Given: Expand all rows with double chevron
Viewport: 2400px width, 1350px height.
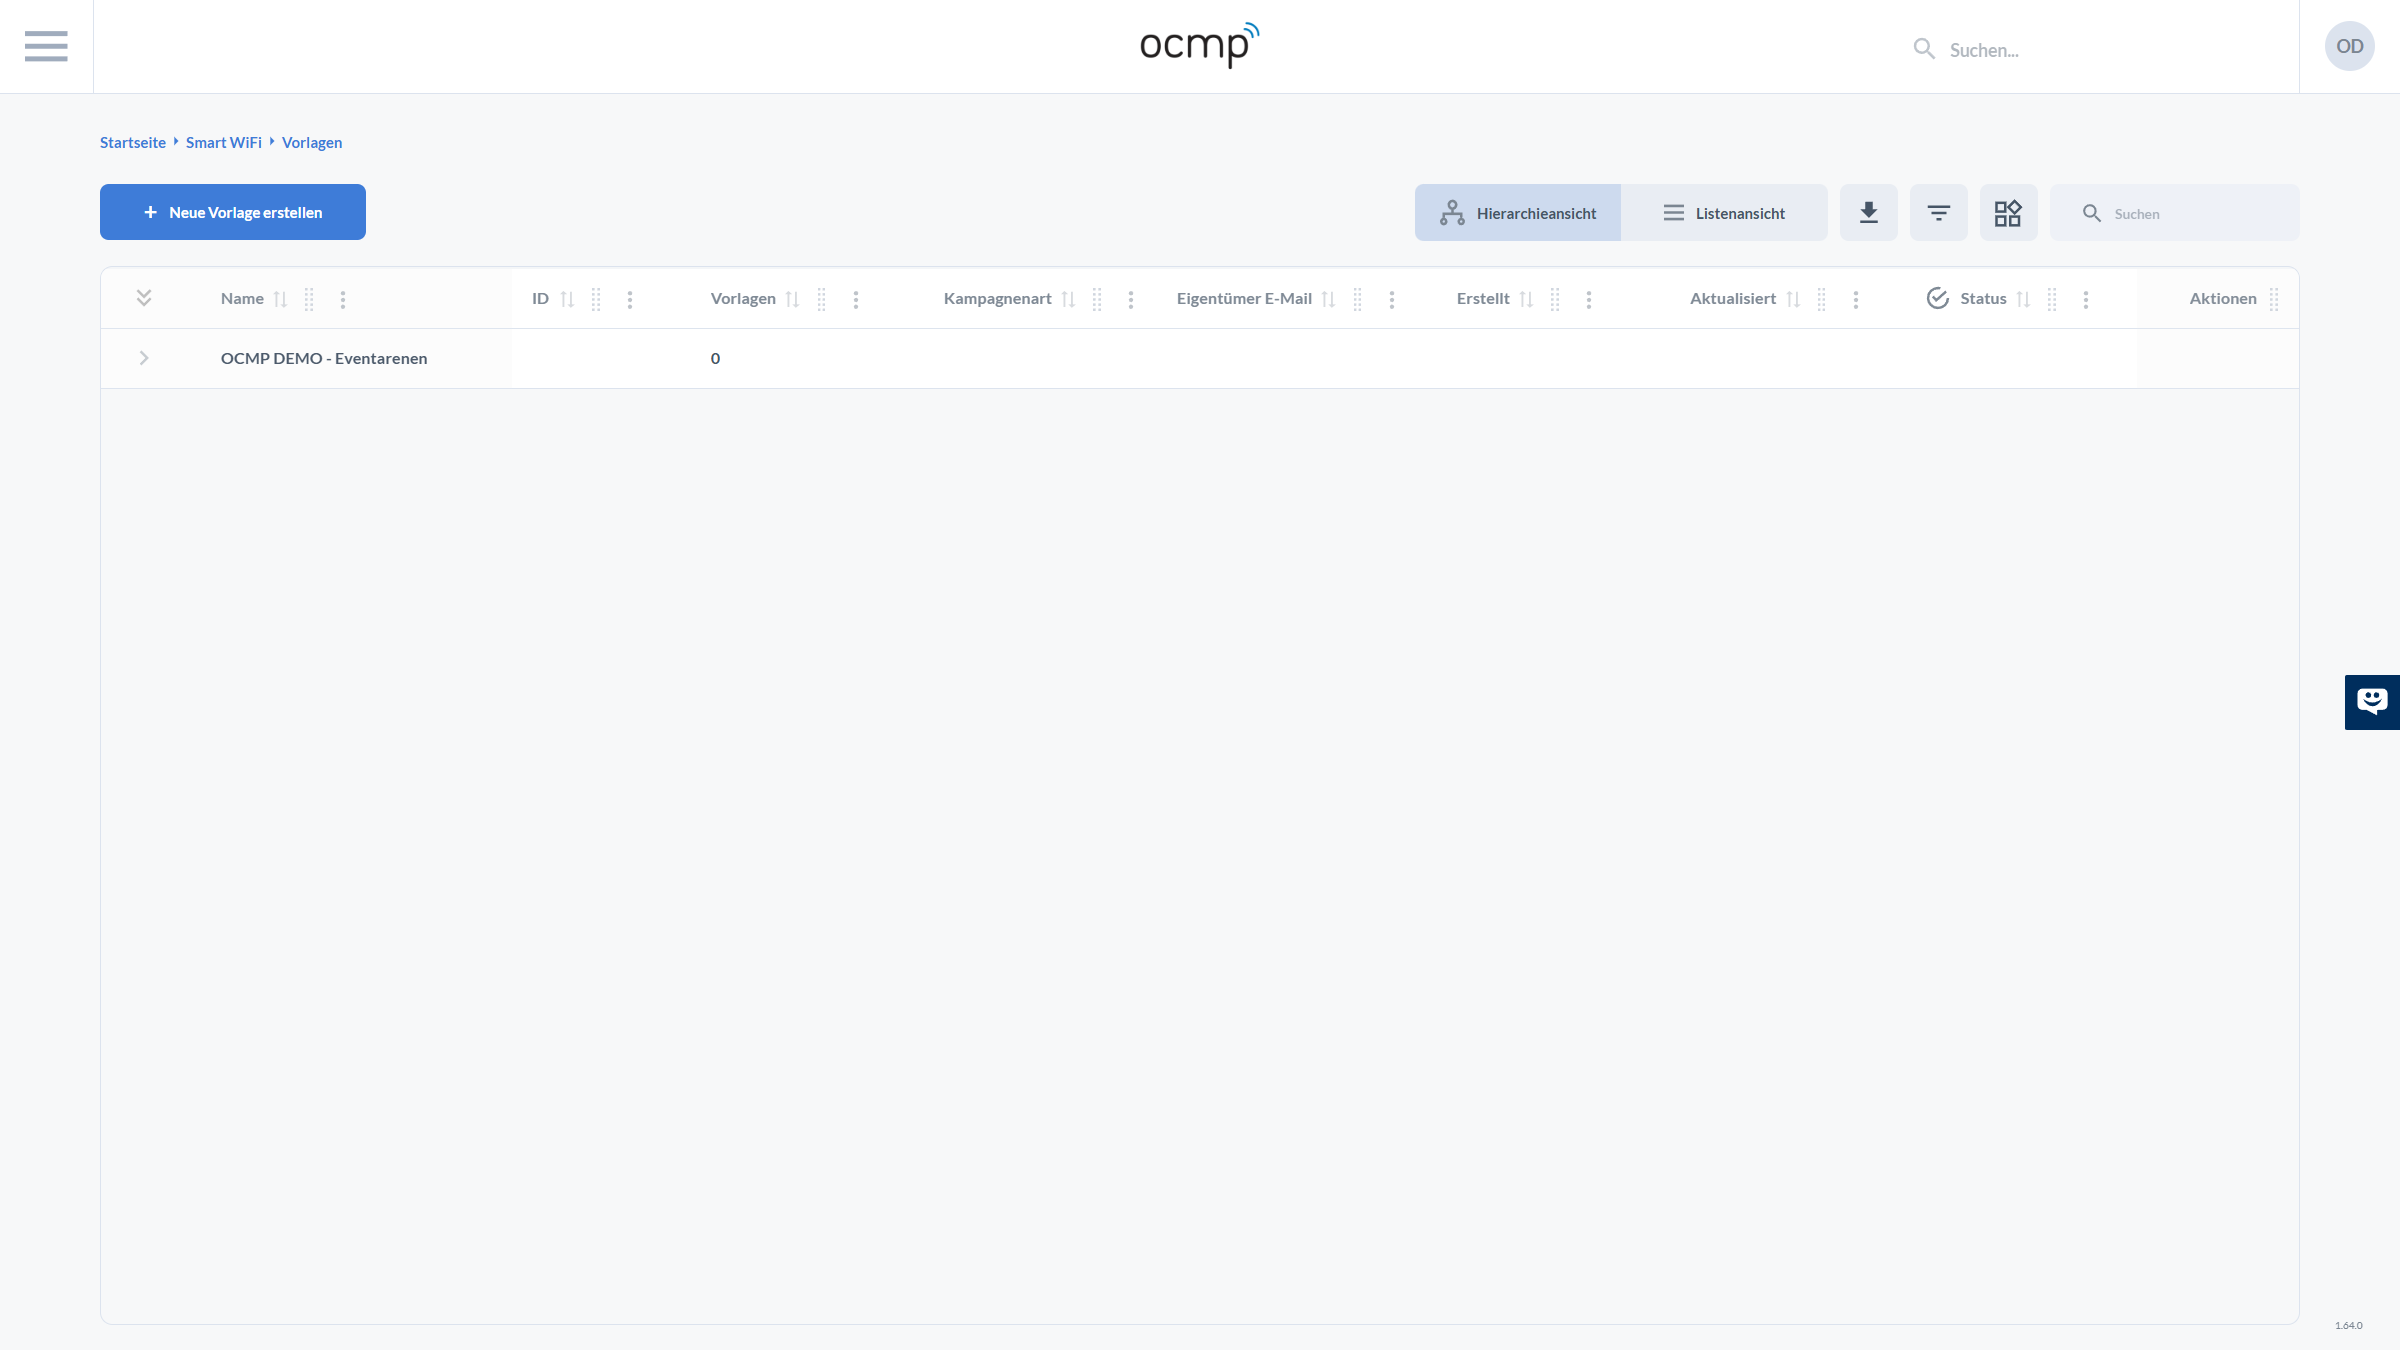Looking at the screenshot, I should click(x=144, y=298).
